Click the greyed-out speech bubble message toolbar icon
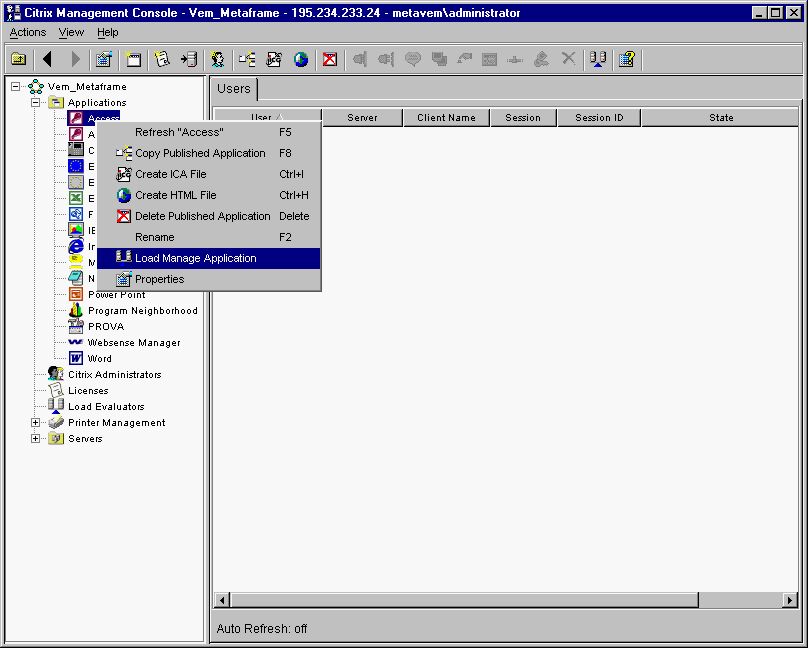 (x=413, y=59)
